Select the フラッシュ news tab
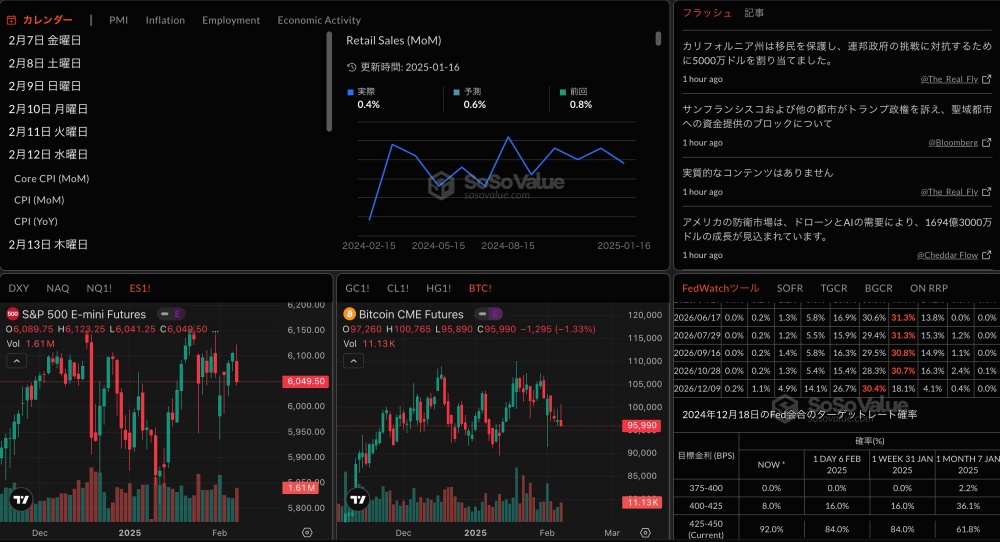1000x542 pixels. pyautogui.click(x=707, y=13)
